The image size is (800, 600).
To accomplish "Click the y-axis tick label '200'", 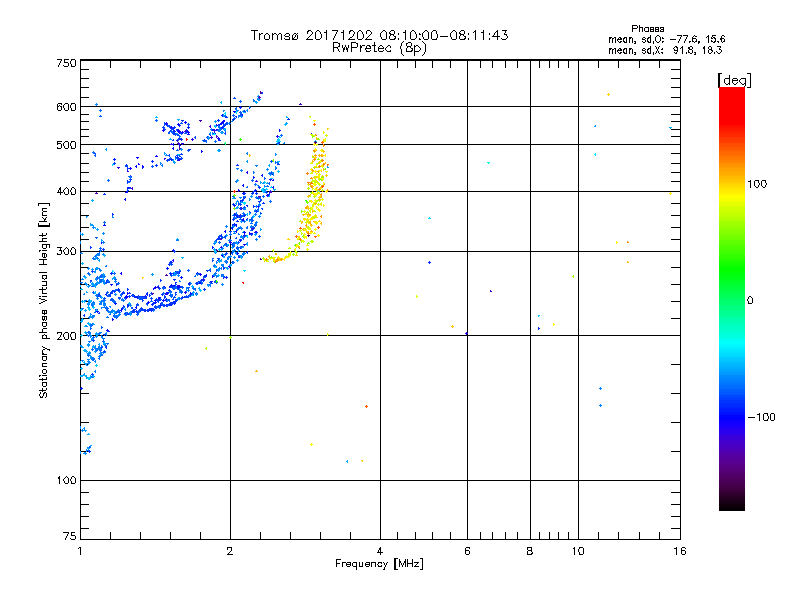I will tap(66, 336).
